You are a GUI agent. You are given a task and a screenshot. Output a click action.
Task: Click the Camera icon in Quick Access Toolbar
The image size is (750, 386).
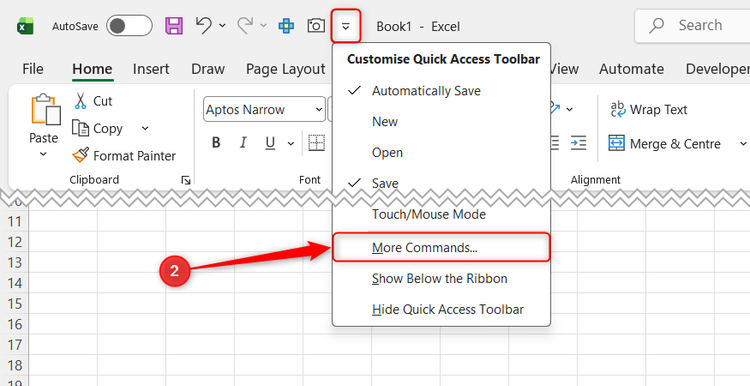[316, 25]
